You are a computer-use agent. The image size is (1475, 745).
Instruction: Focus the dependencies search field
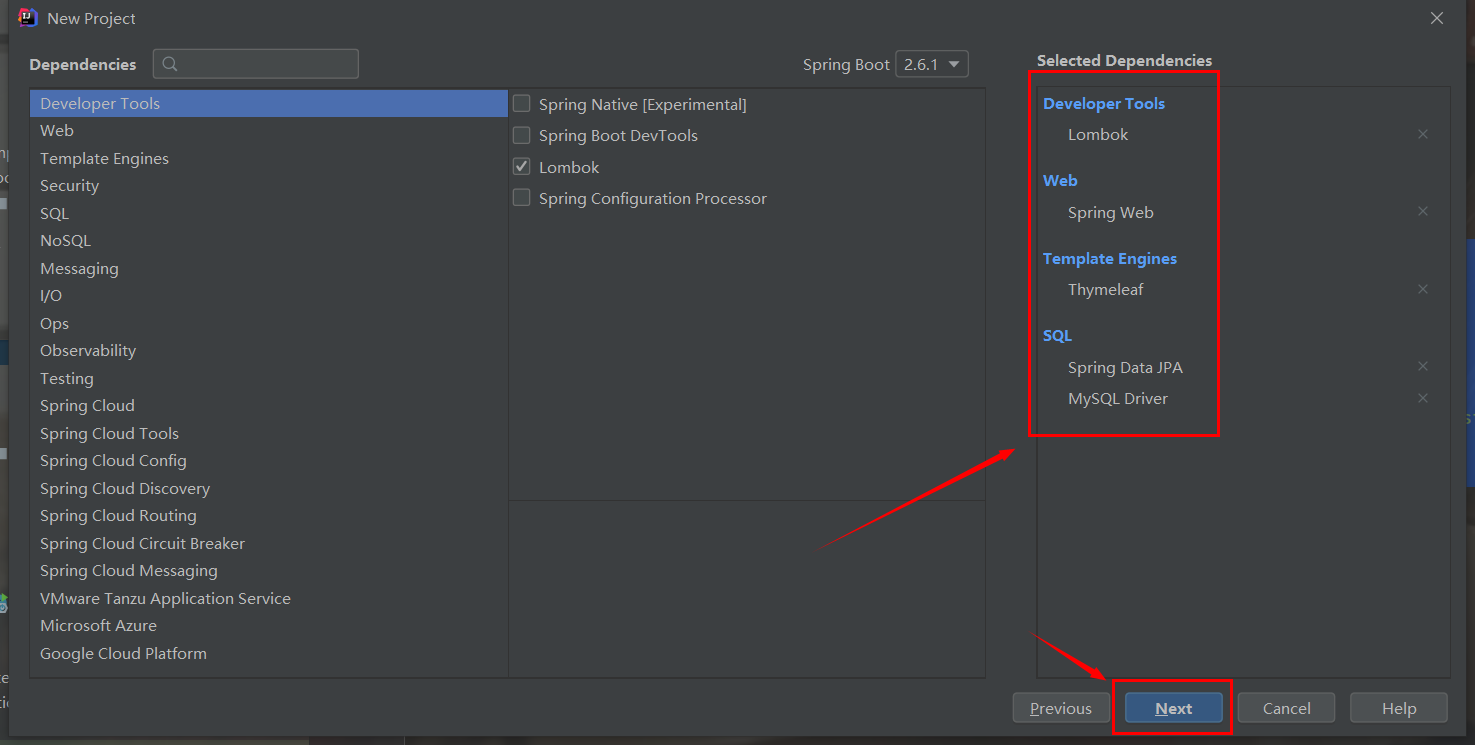pos(256,64)
